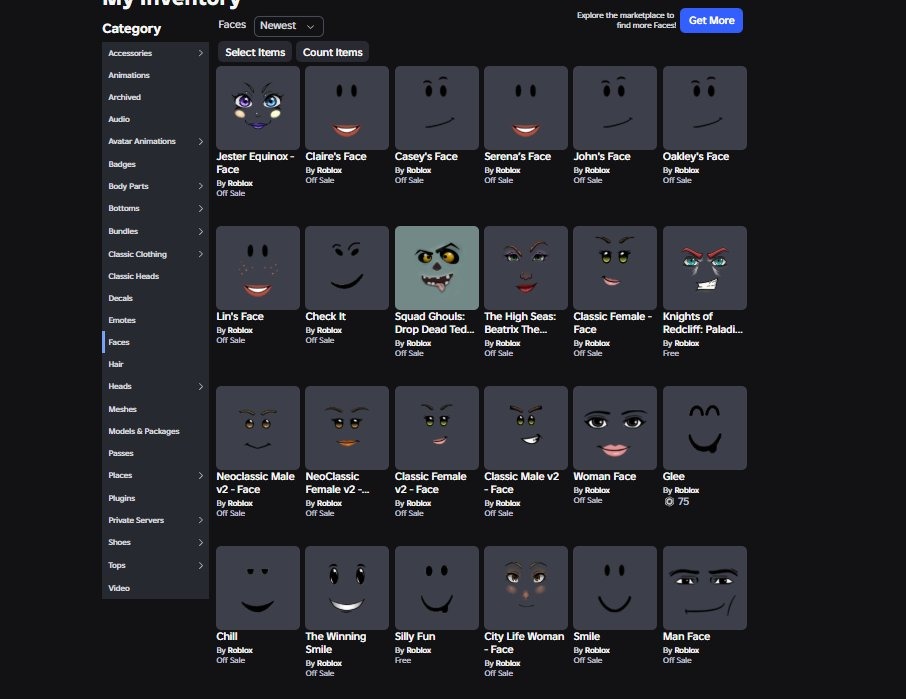Open the Silly Fun face thumbnail
Screen dimensions: 906x699
click(x=437, y=588)
